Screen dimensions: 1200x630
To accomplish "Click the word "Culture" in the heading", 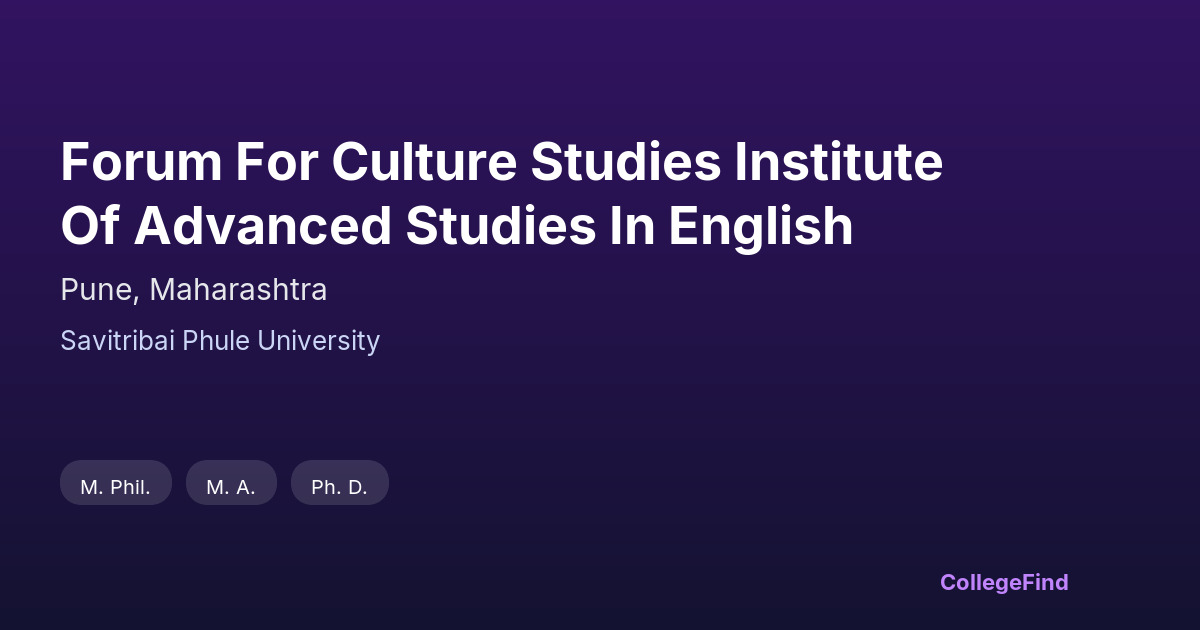I will click(x=424, y=162).
